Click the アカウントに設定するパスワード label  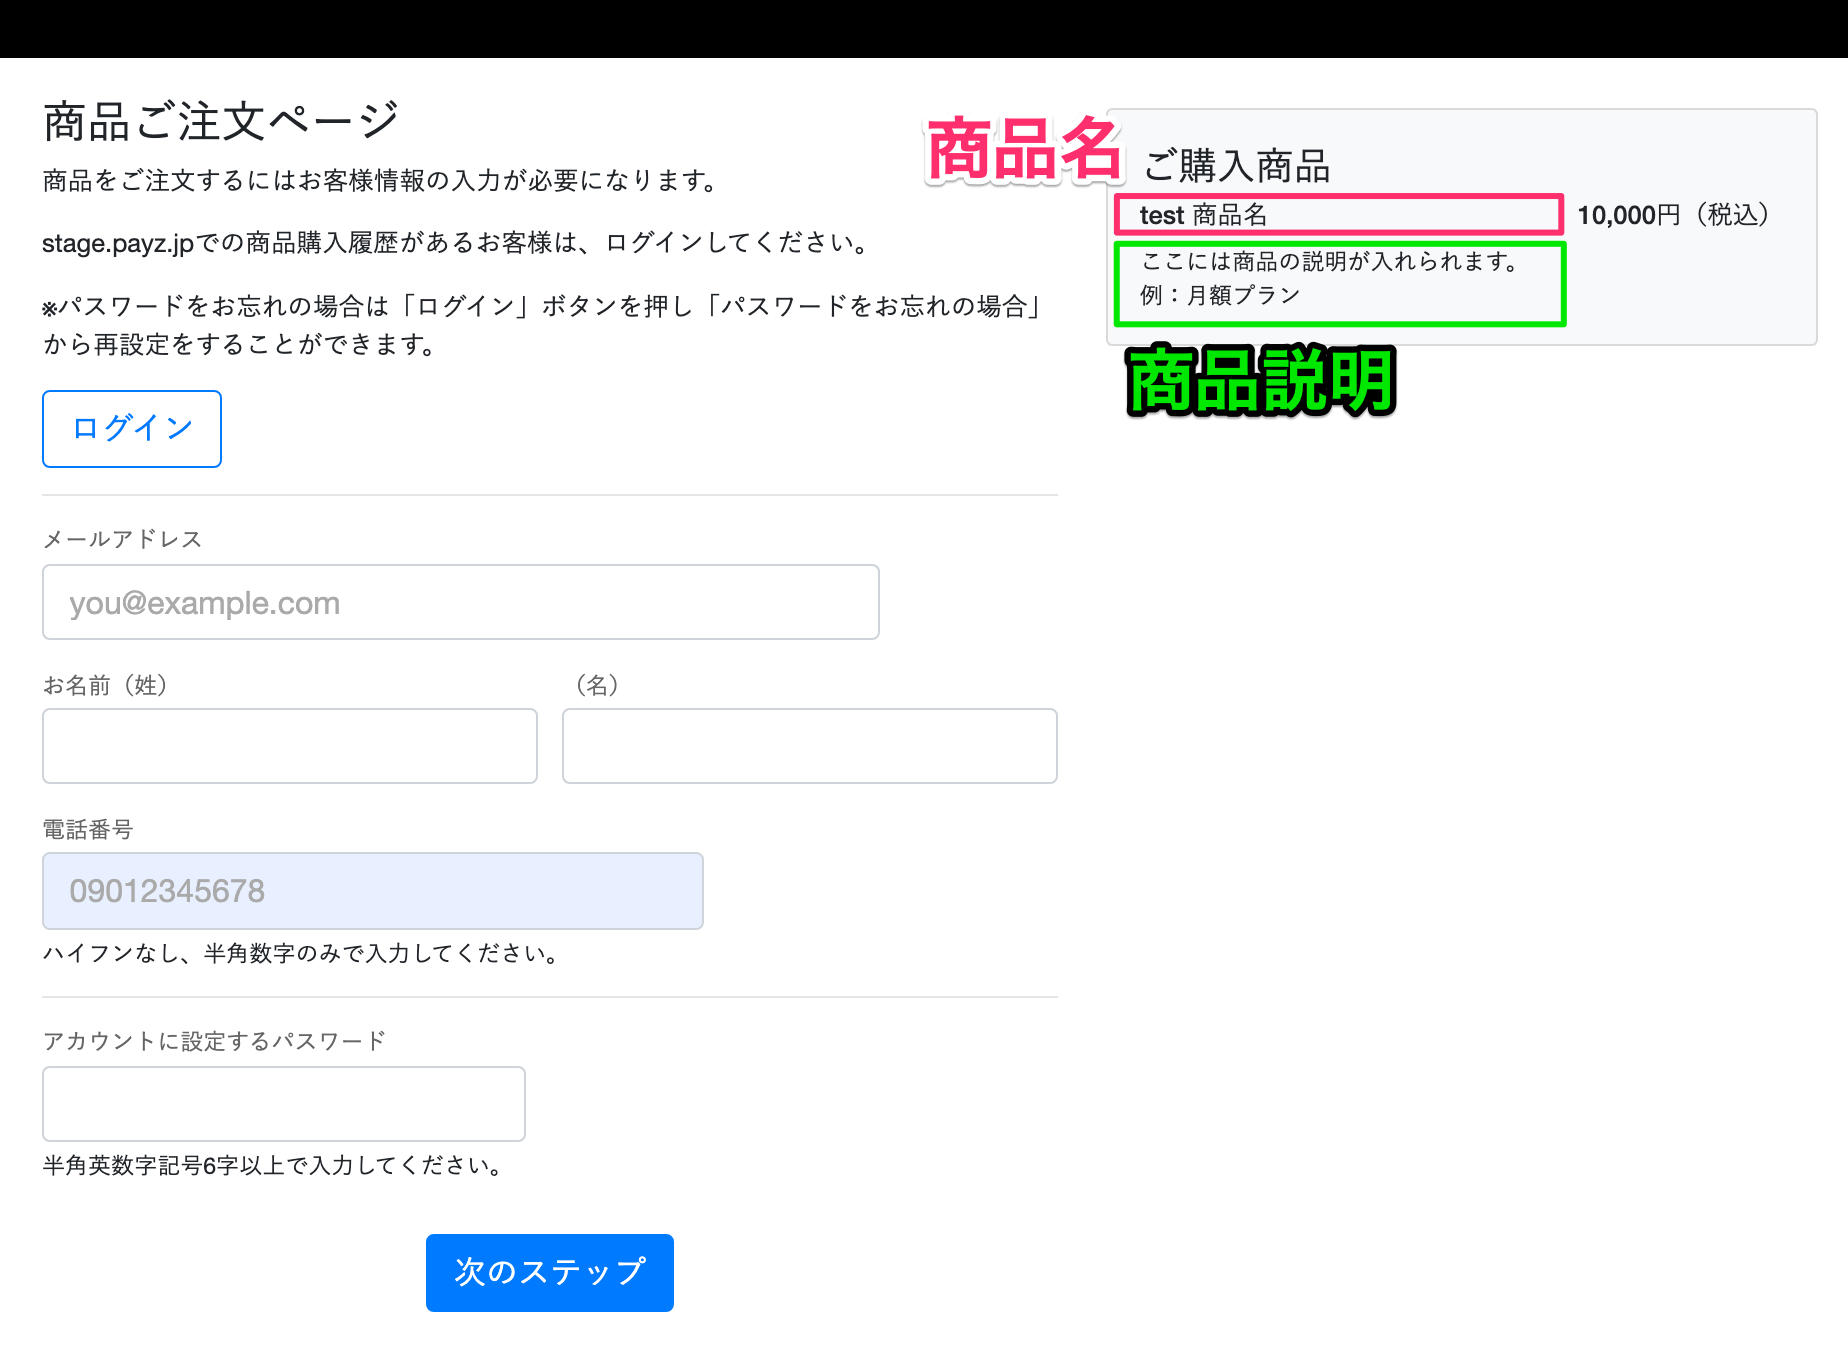(214, 1041)
